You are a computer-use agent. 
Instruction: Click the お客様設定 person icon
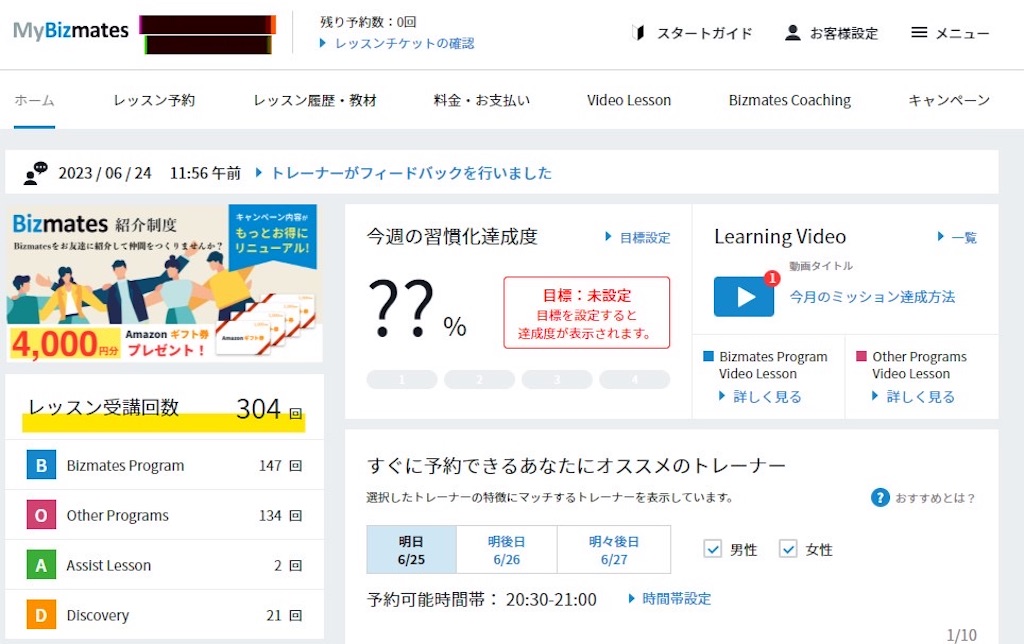(792, 33)
